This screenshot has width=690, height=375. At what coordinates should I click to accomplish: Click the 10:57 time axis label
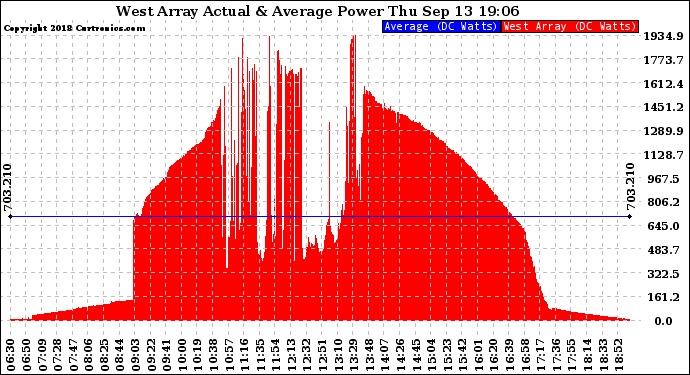point(228,354)
